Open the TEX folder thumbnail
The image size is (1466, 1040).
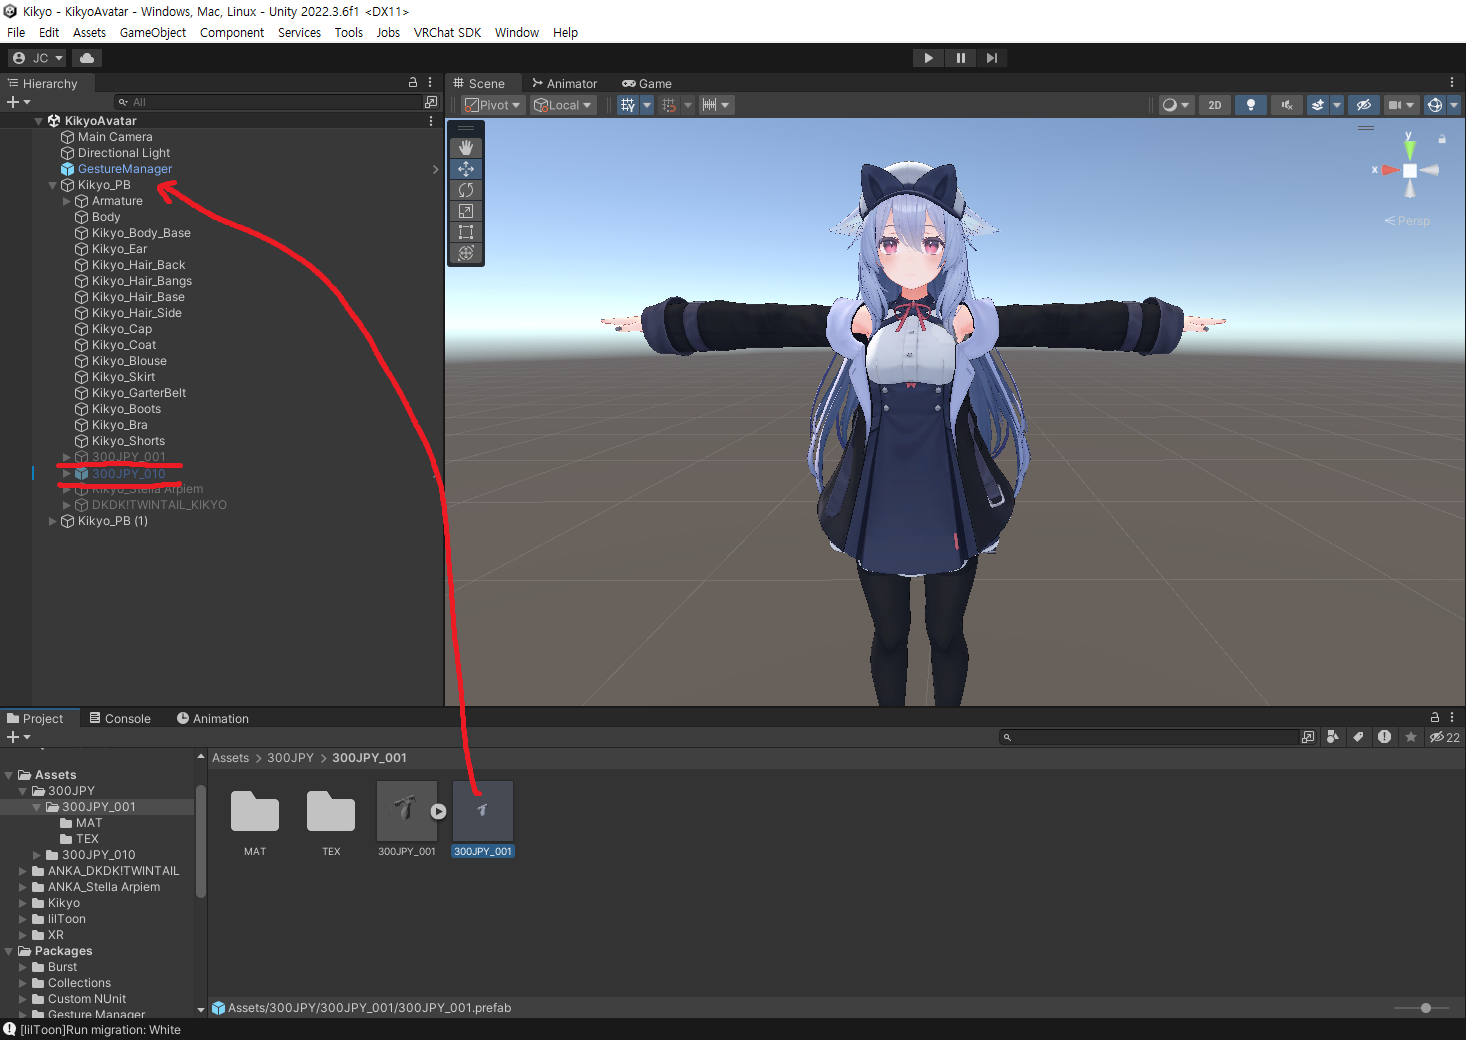pyautogui.click(x=331, y=812)
